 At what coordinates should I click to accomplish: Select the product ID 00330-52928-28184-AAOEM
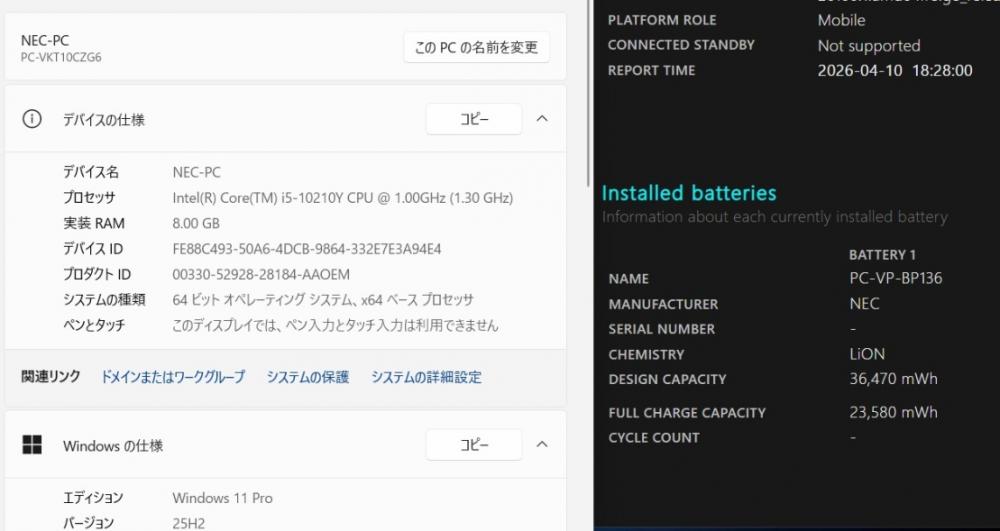tap(261, 275)
